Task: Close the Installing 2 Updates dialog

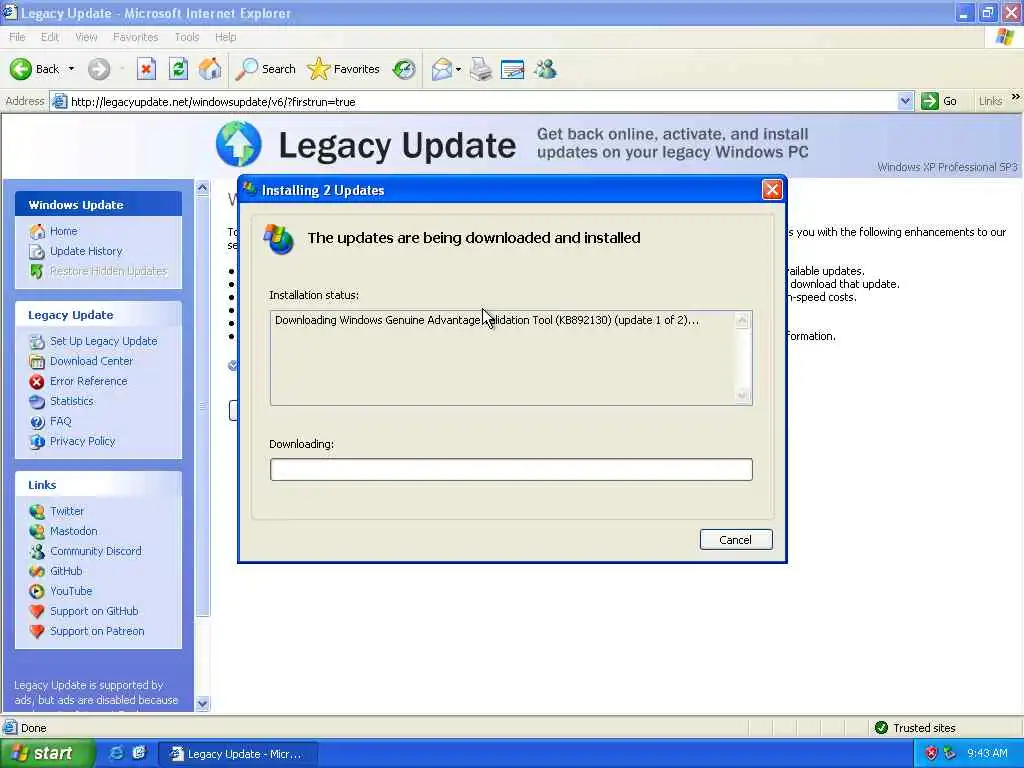Action: click(x=772, y=190)
